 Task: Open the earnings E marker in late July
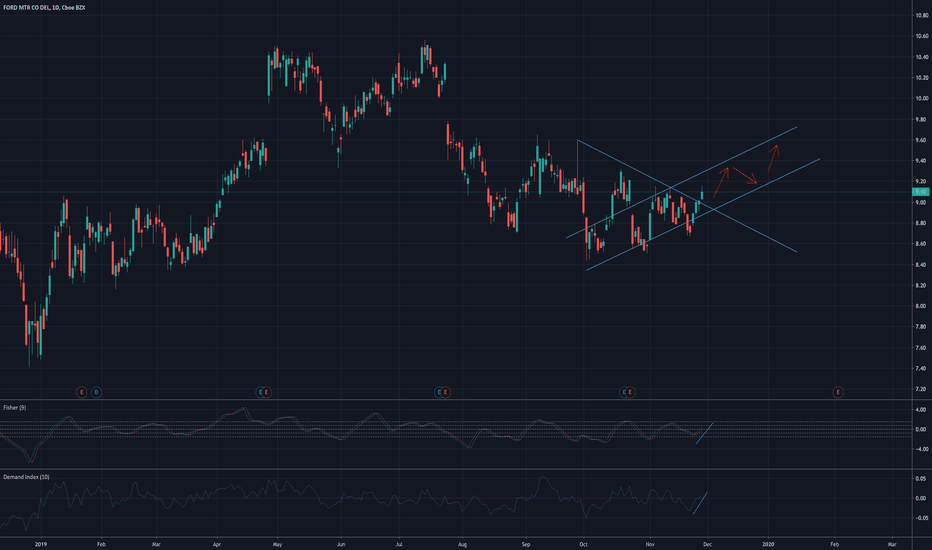pyautogui.click(x=445, y=392)
